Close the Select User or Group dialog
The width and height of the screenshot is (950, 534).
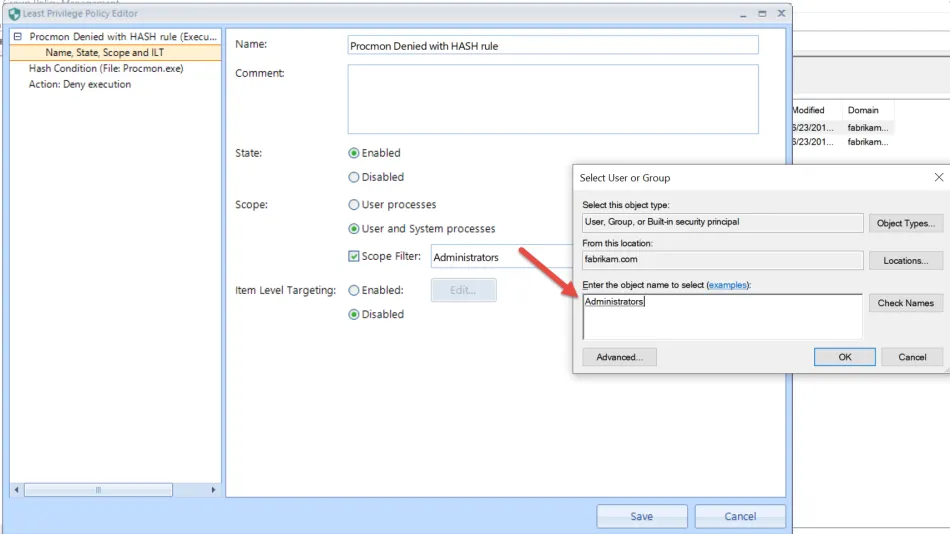tap(938, 177)
